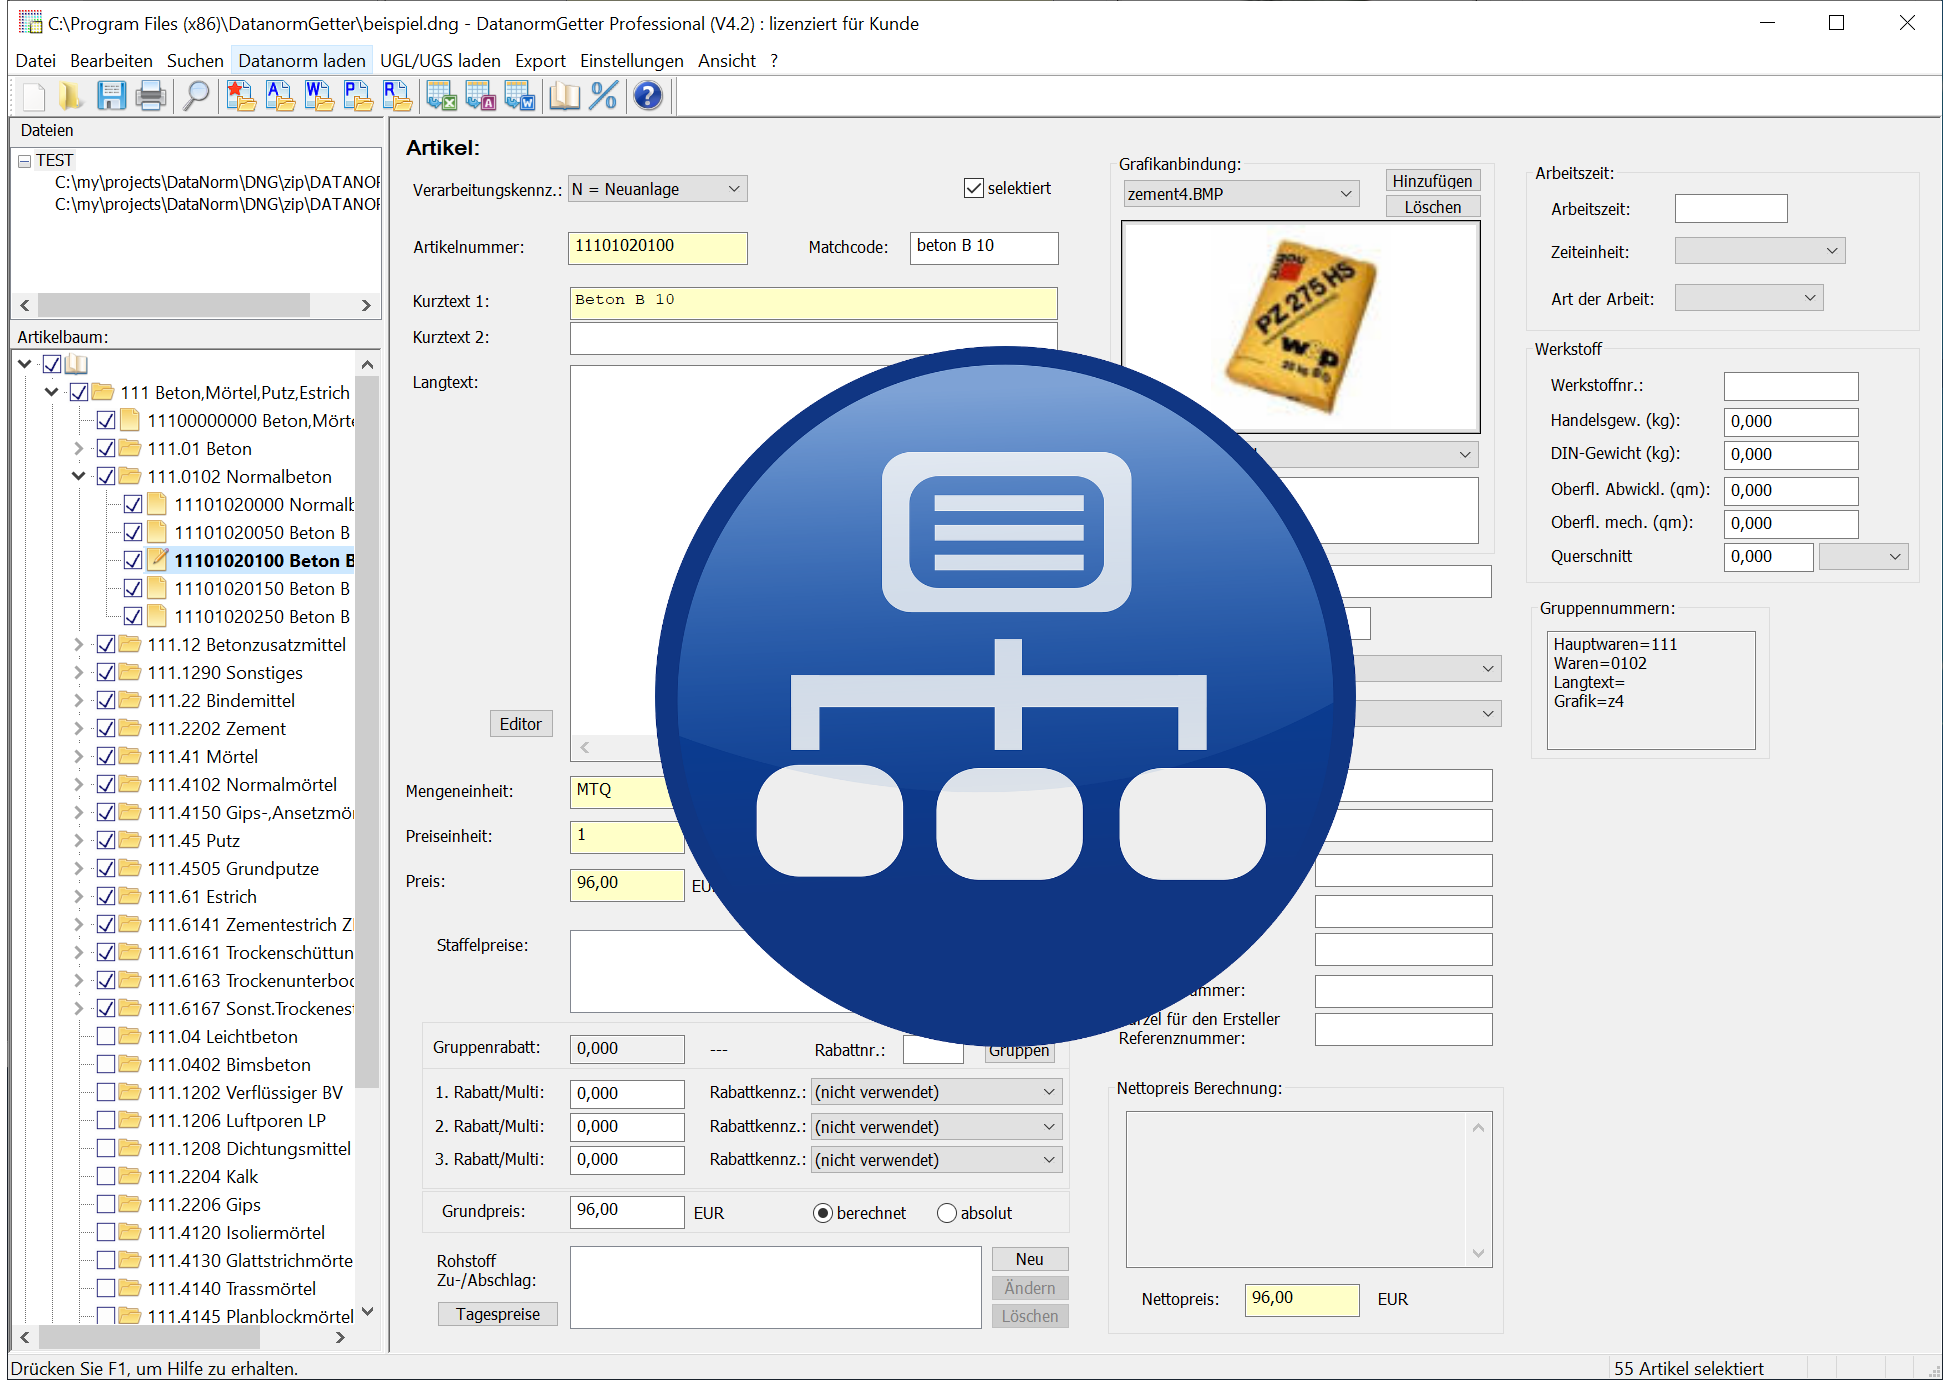Click the blue help question mark icon

[x=648, y=97]
